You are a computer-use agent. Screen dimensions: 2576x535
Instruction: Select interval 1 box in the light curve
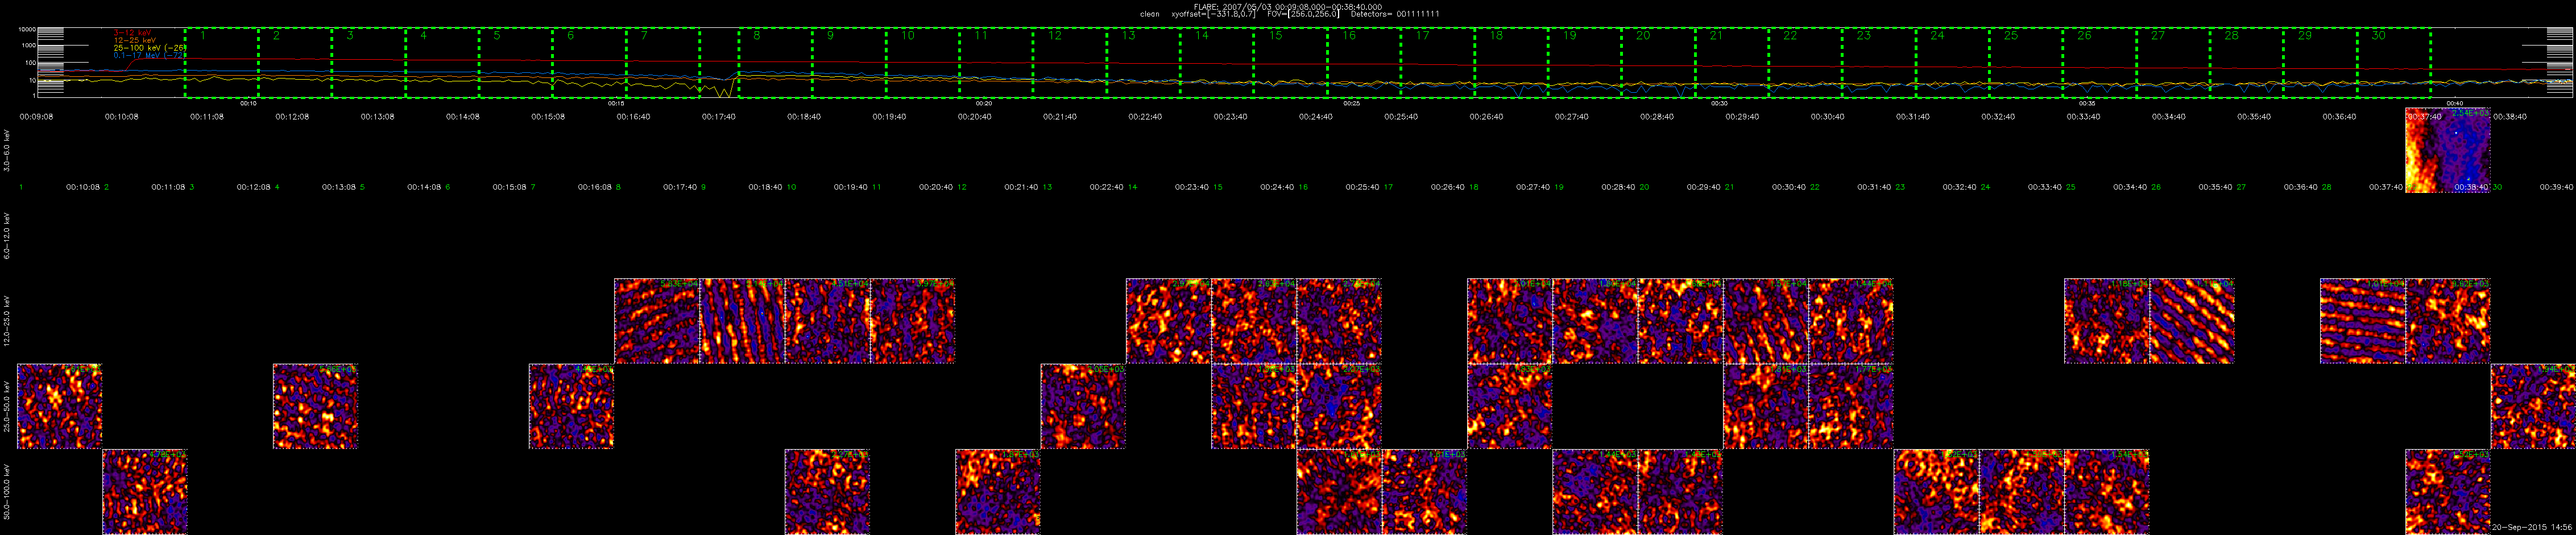(222, 62)
